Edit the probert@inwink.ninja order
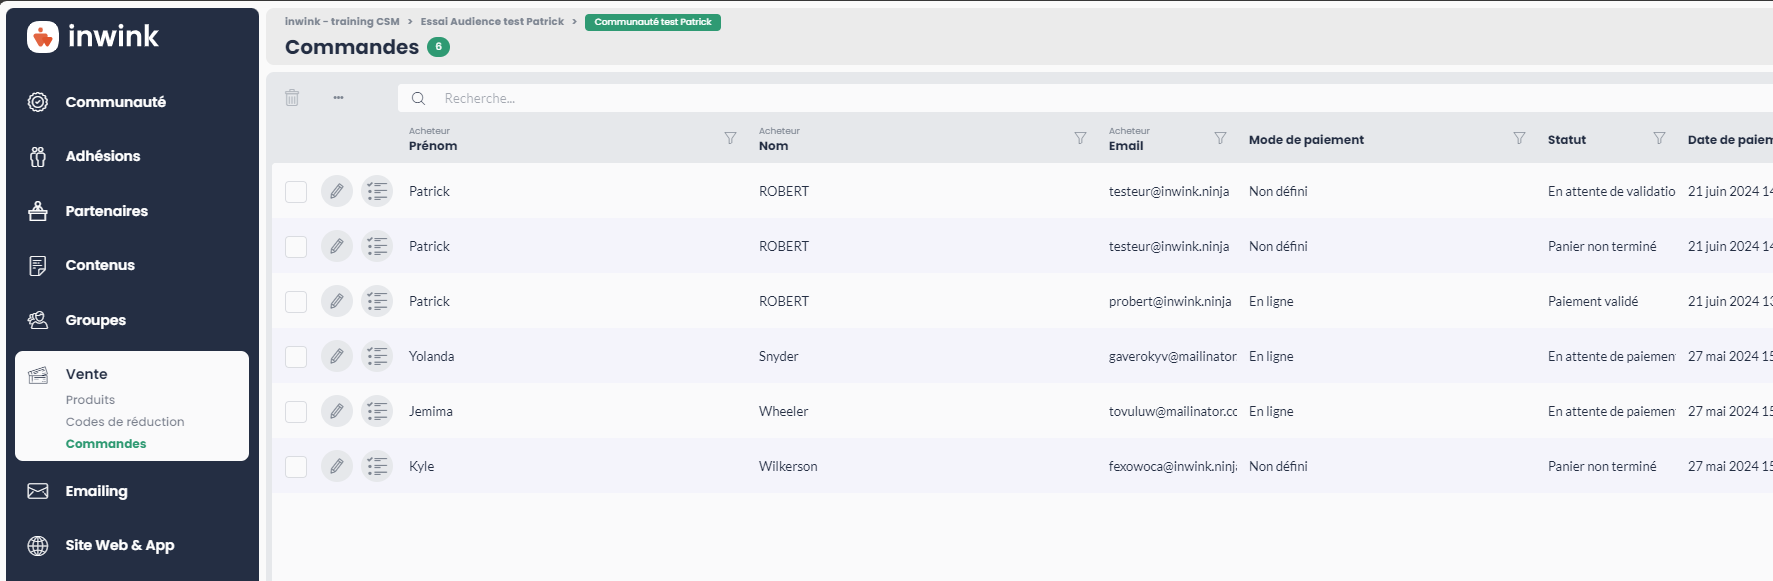 pyautogui.click(x=337, y=301)
